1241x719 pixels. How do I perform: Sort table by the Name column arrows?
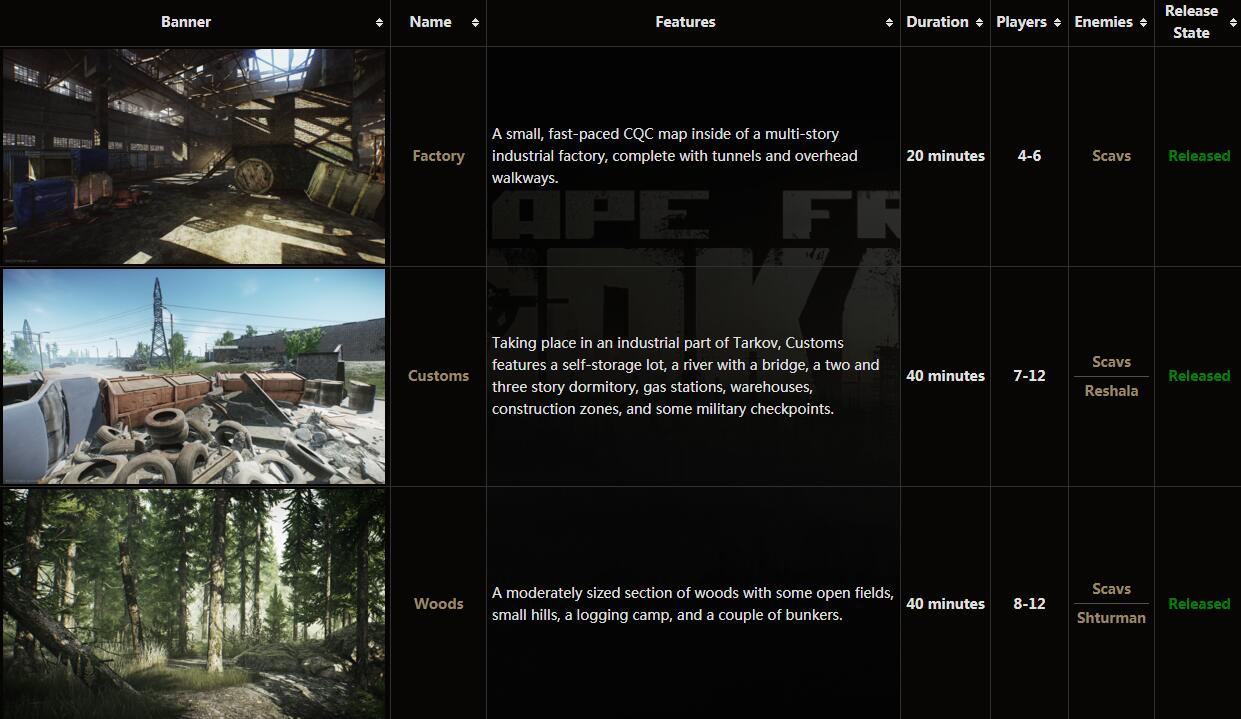475,22
